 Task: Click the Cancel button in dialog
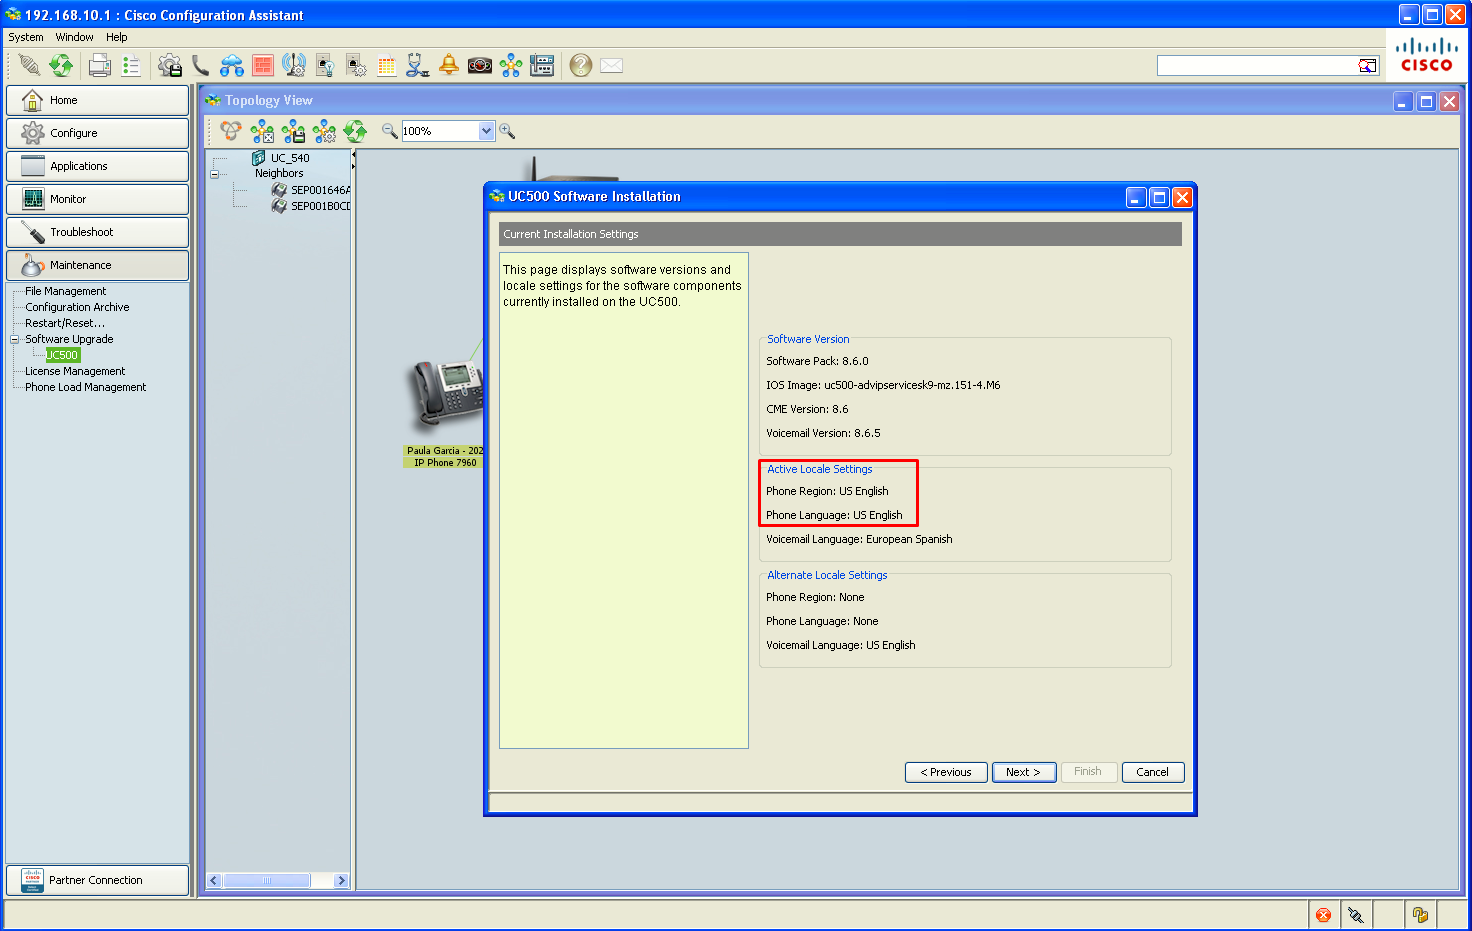(1153, 772)
